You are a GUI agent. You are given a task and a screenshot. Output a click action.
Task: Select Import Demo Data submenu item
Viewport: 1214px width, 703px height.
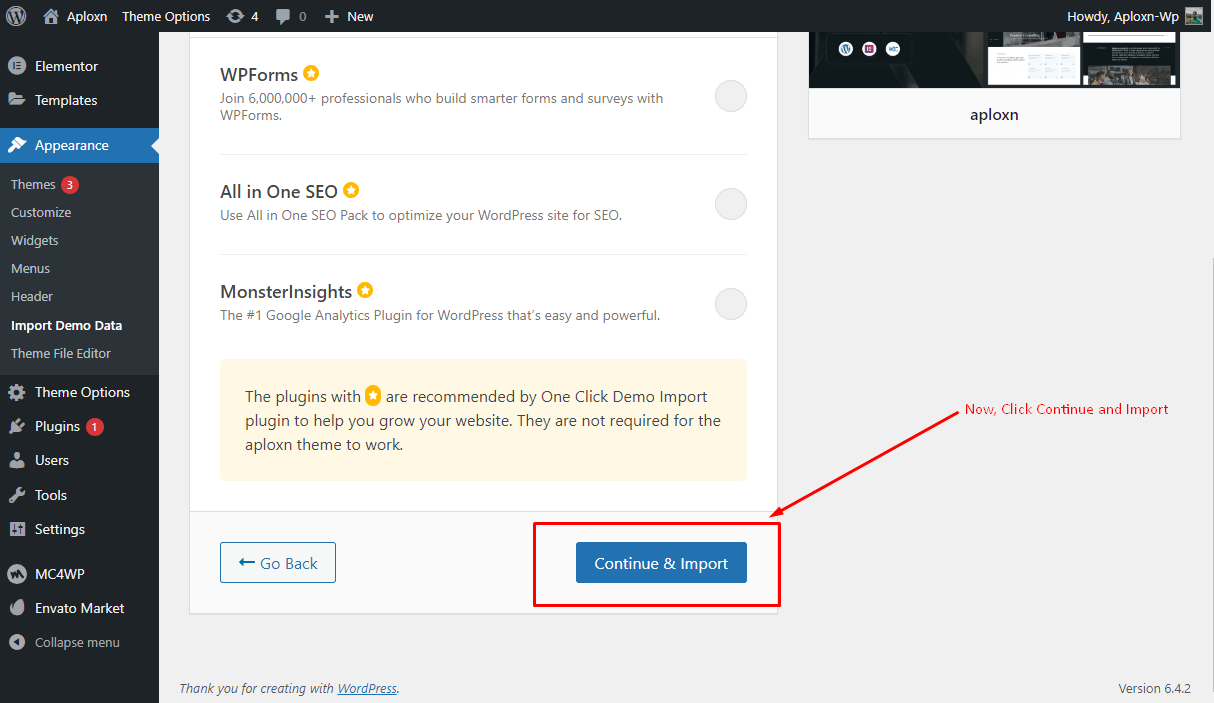point(67,325)
